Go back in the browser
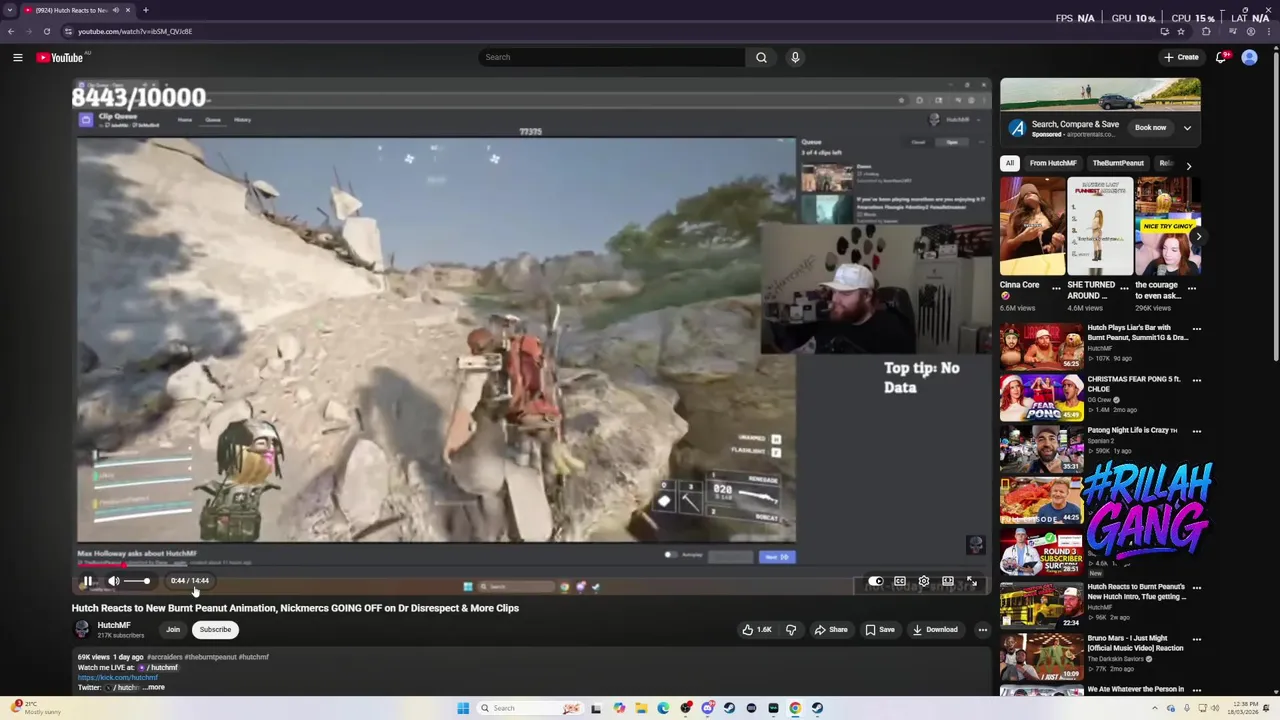 [11, 31]
